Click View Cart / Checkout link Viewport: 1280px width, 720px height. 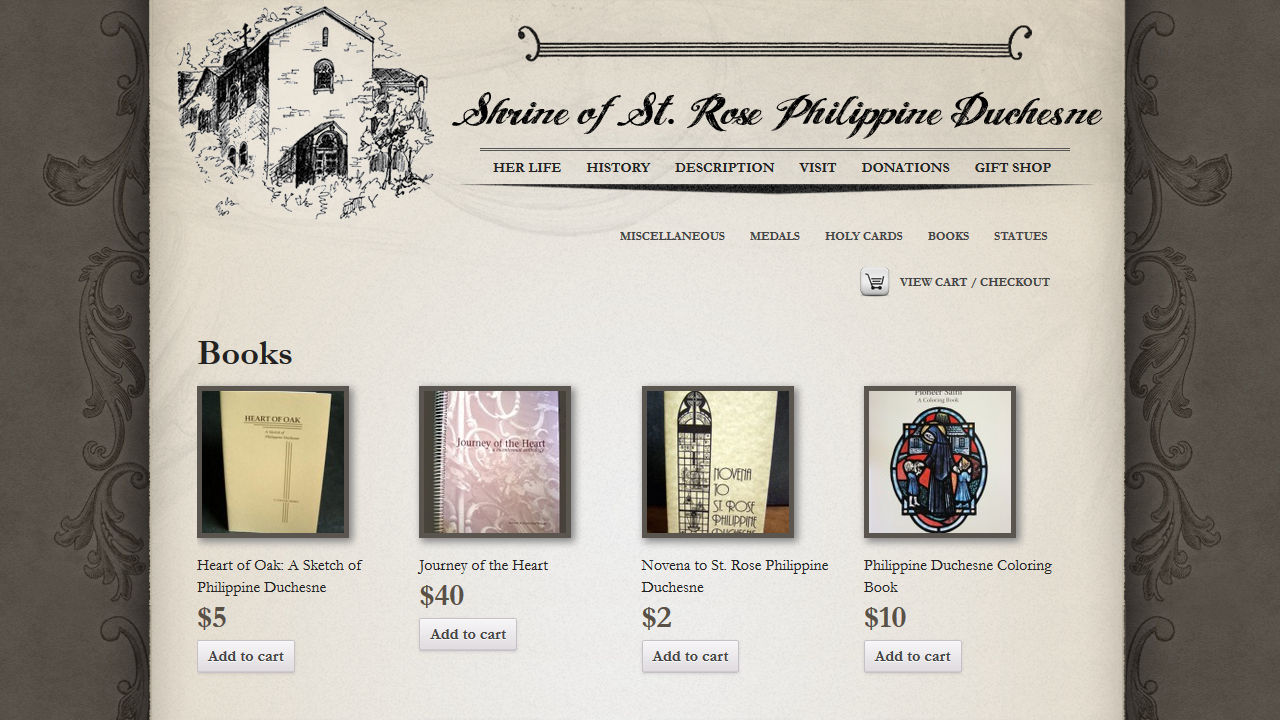[x=975, y=282]
